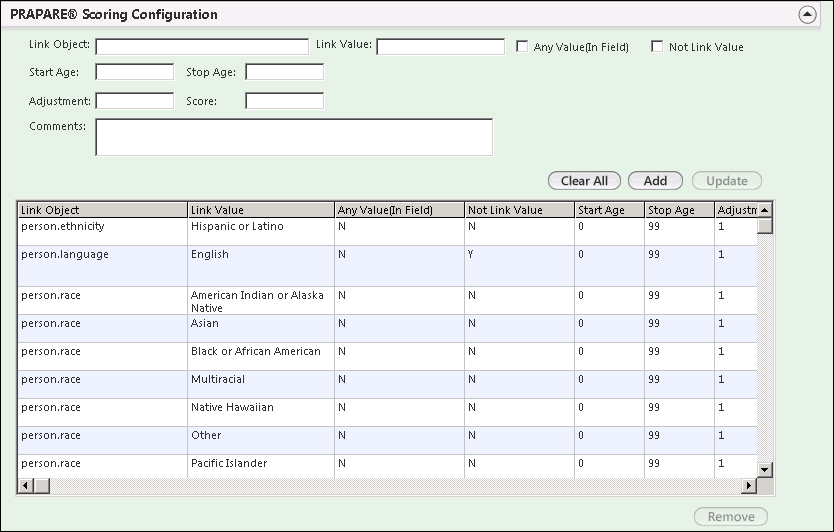This screenshot has width=834, height=532.
Task: Click the horizontal scrollbar thumb
Action: (41, 485)
